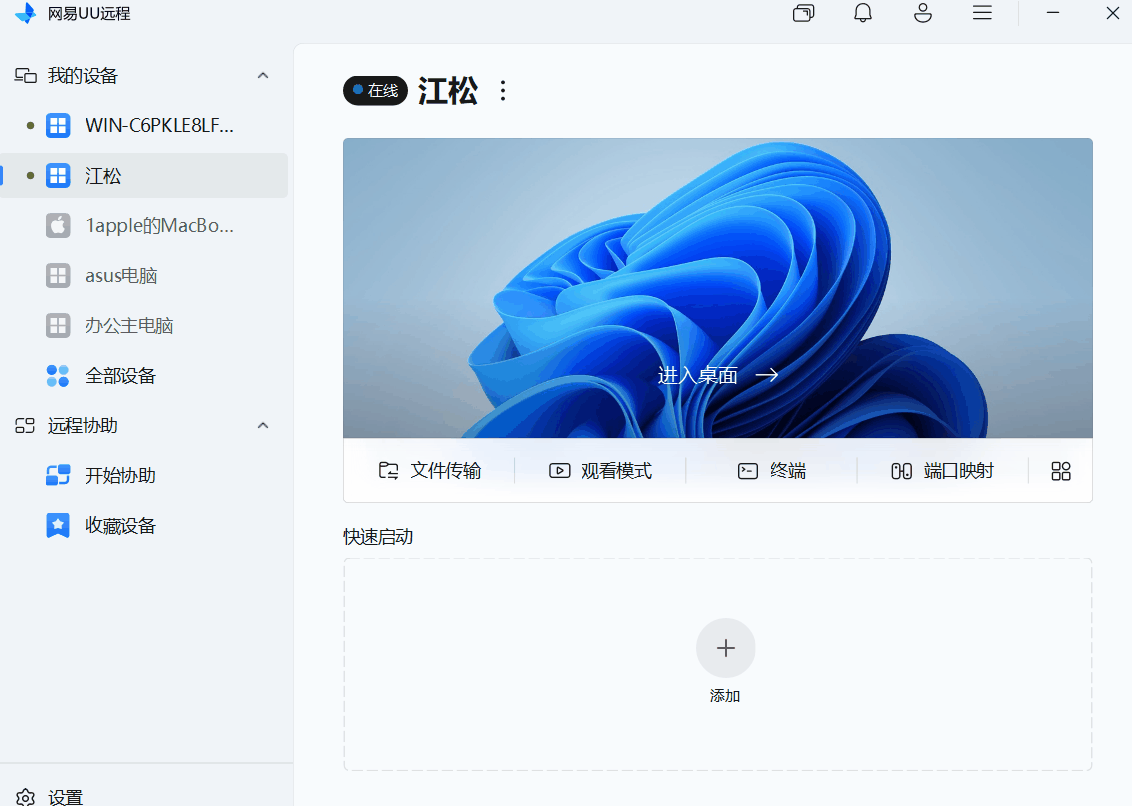Screen dimensions: 1132x806
Task: Click the 远程协助 section label
Action: (x=82, y=425)
